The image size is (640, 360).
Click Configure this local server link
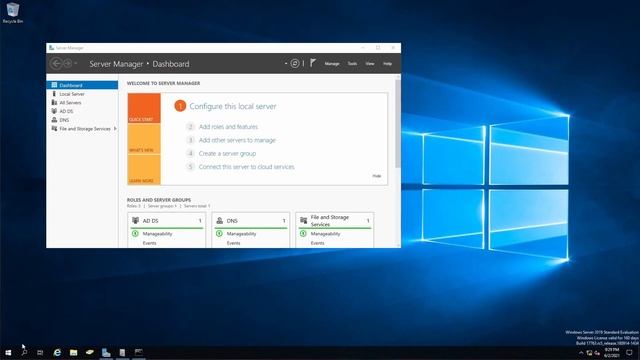point(233,106)
